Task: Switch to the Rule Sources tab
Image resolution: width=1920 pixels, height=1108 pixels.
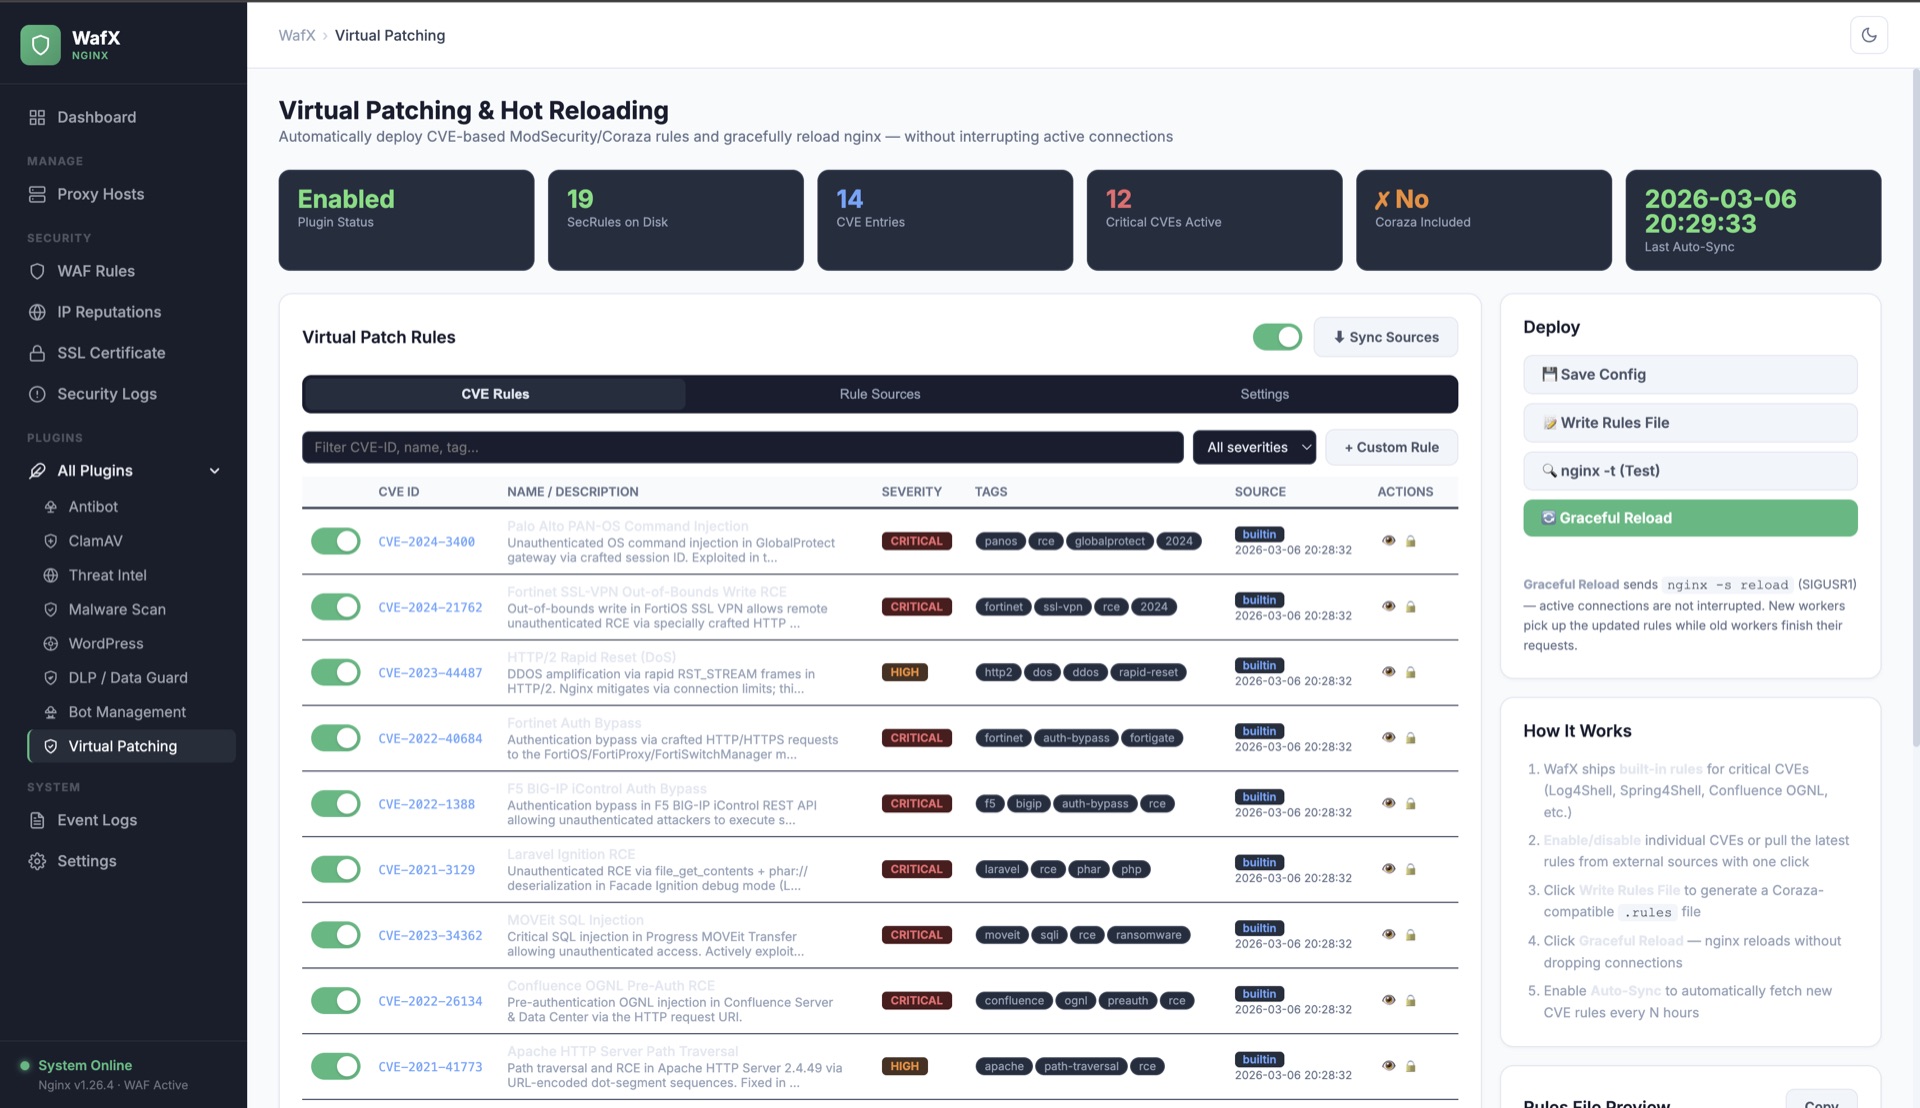Action: [x=879, y=394]
